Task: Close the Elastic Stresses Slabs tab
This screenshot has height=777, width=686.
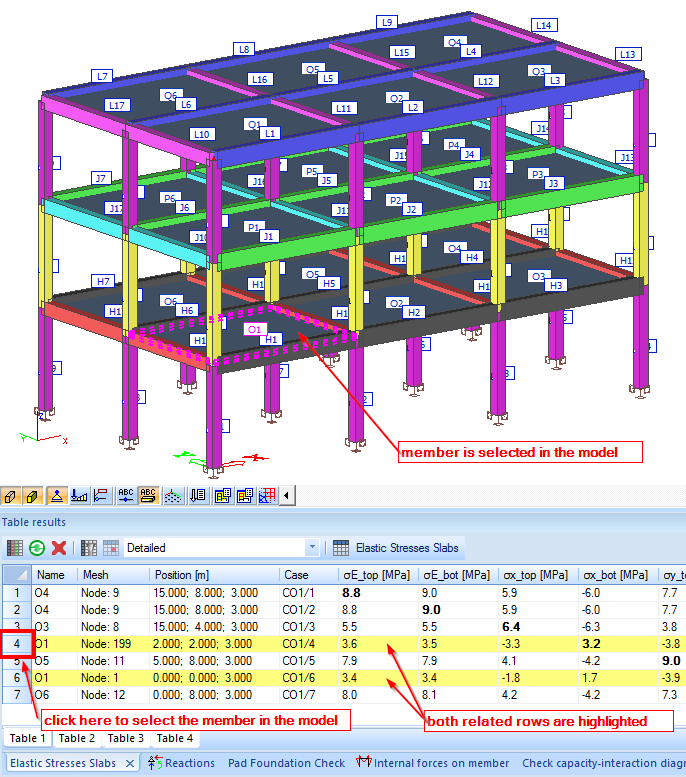Action: click(x=130, y=763)
